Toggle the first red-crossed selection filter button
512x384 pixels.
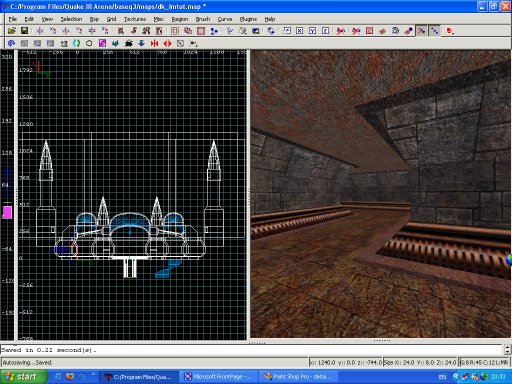click(341, 31)
